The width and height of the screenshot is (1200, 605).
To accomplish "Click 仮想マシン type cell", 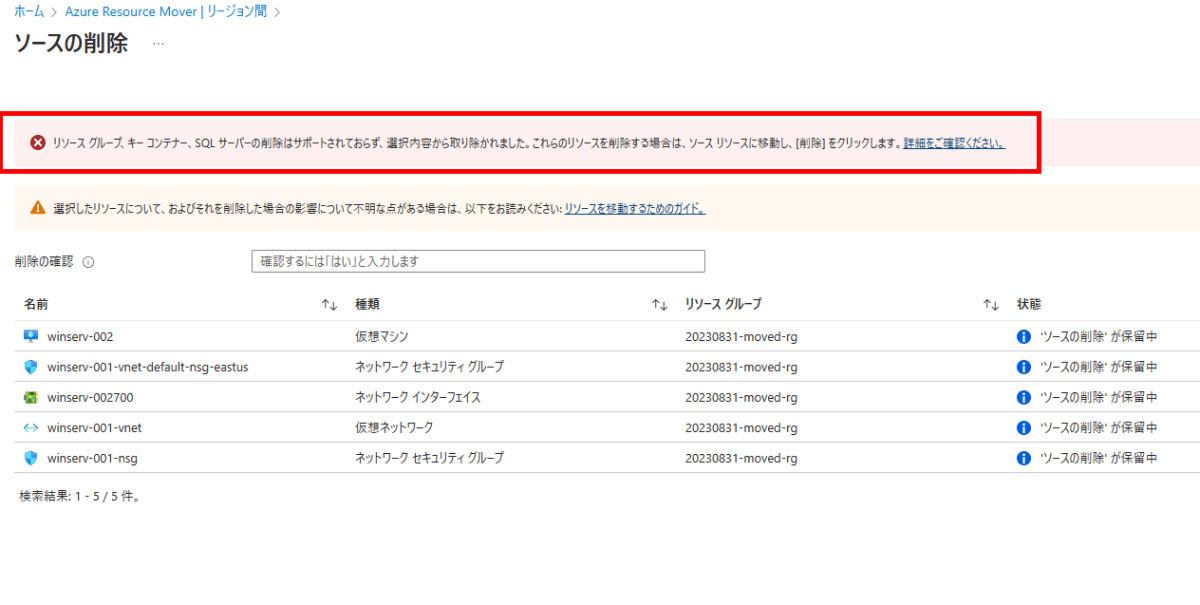I will (382, 337).
